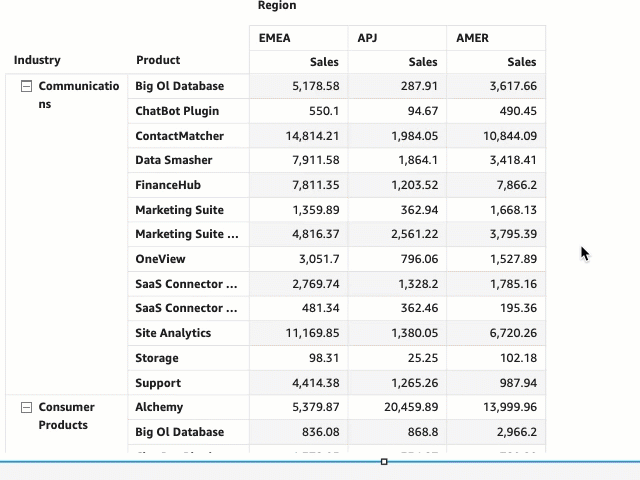Click the Industry field header
Image resolution: width=640 pixels, height=480 pixels.
[x=37, y=60]
